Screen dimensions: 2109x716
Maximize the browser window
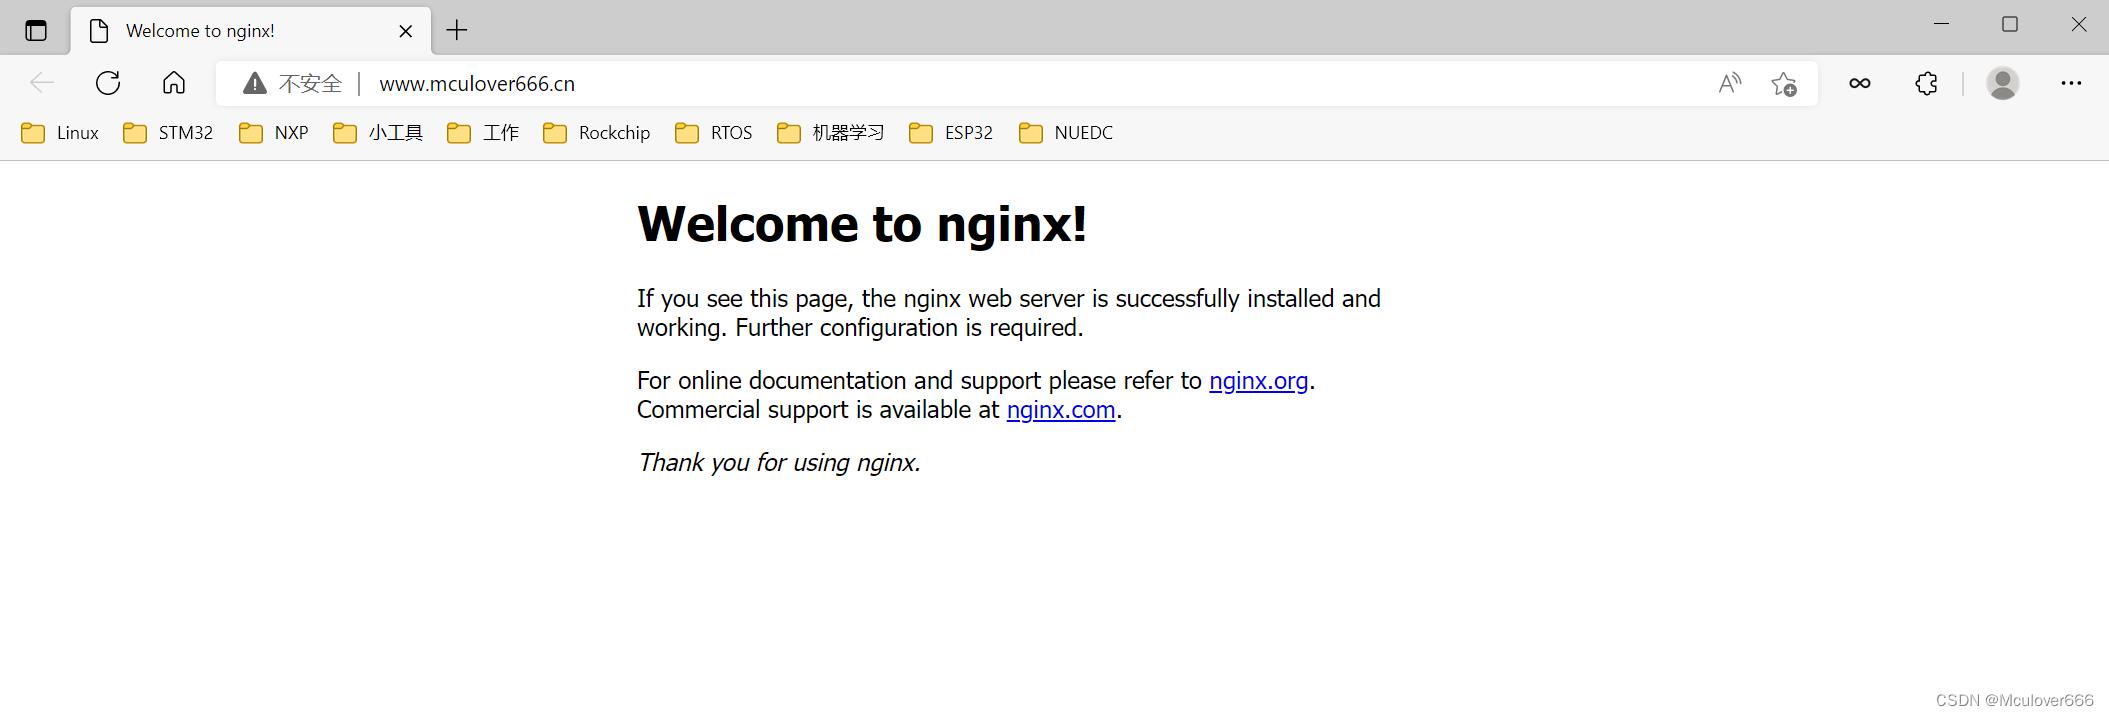click(2010, 25)
